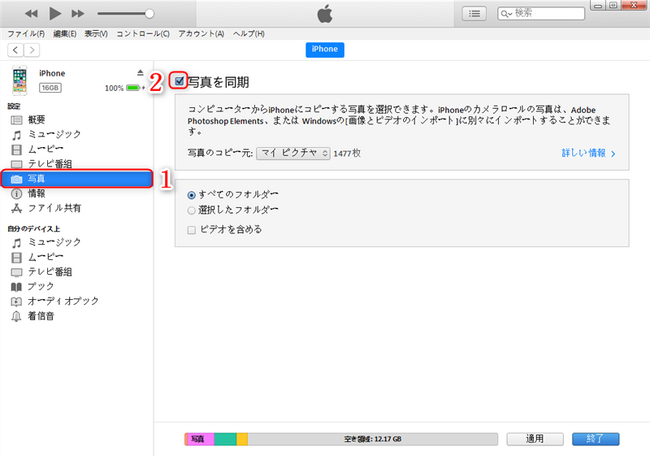Image resolution: width=650 pixels, height=456 pixels.
Task: Click the book icon beside ブック
Action: click(16, 287)
